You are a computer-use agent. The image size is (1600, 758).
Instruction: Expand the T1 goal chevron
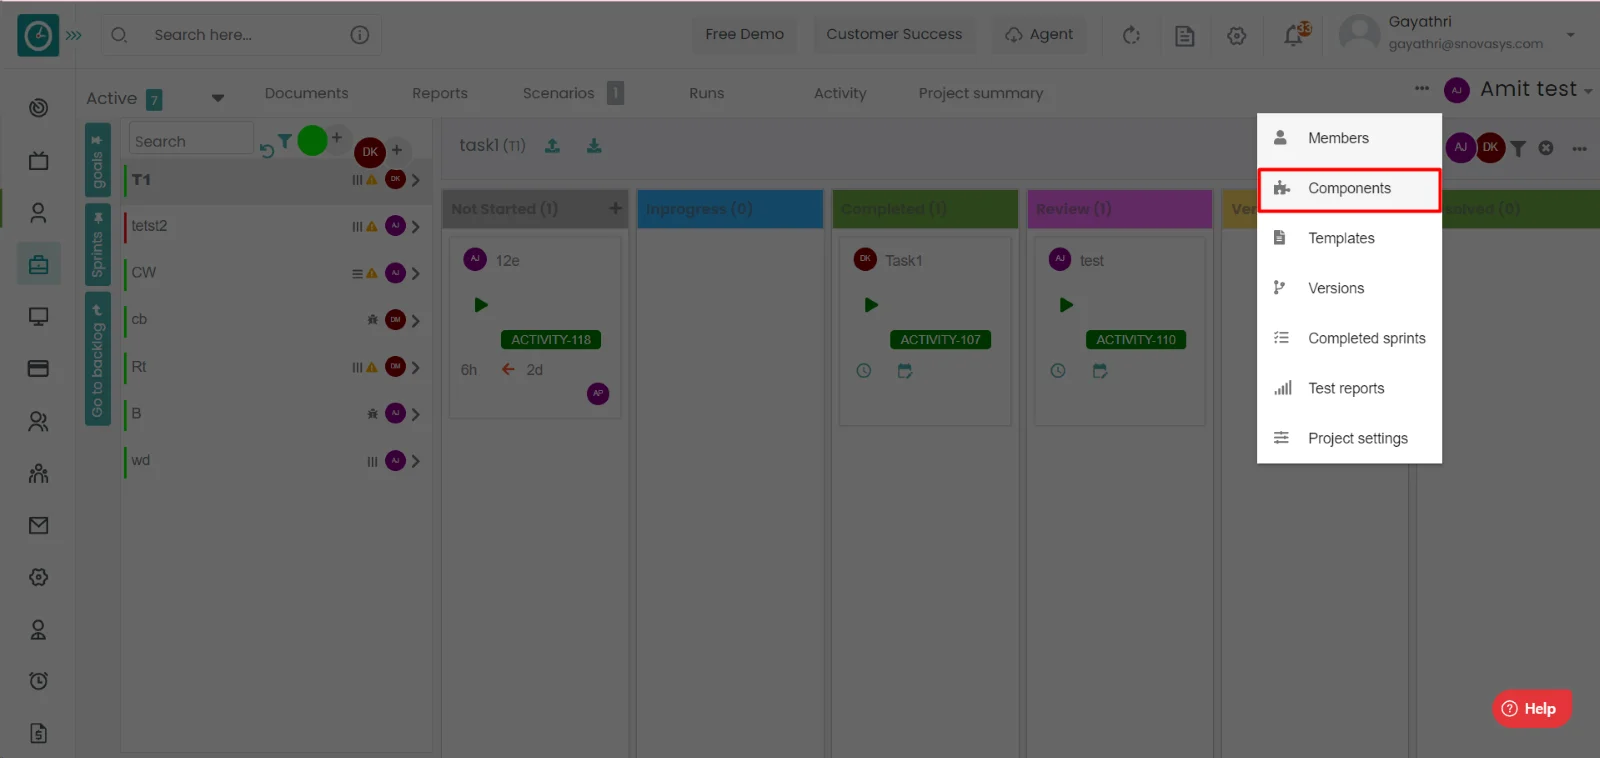pyautogui.click(x=415, y=180)
